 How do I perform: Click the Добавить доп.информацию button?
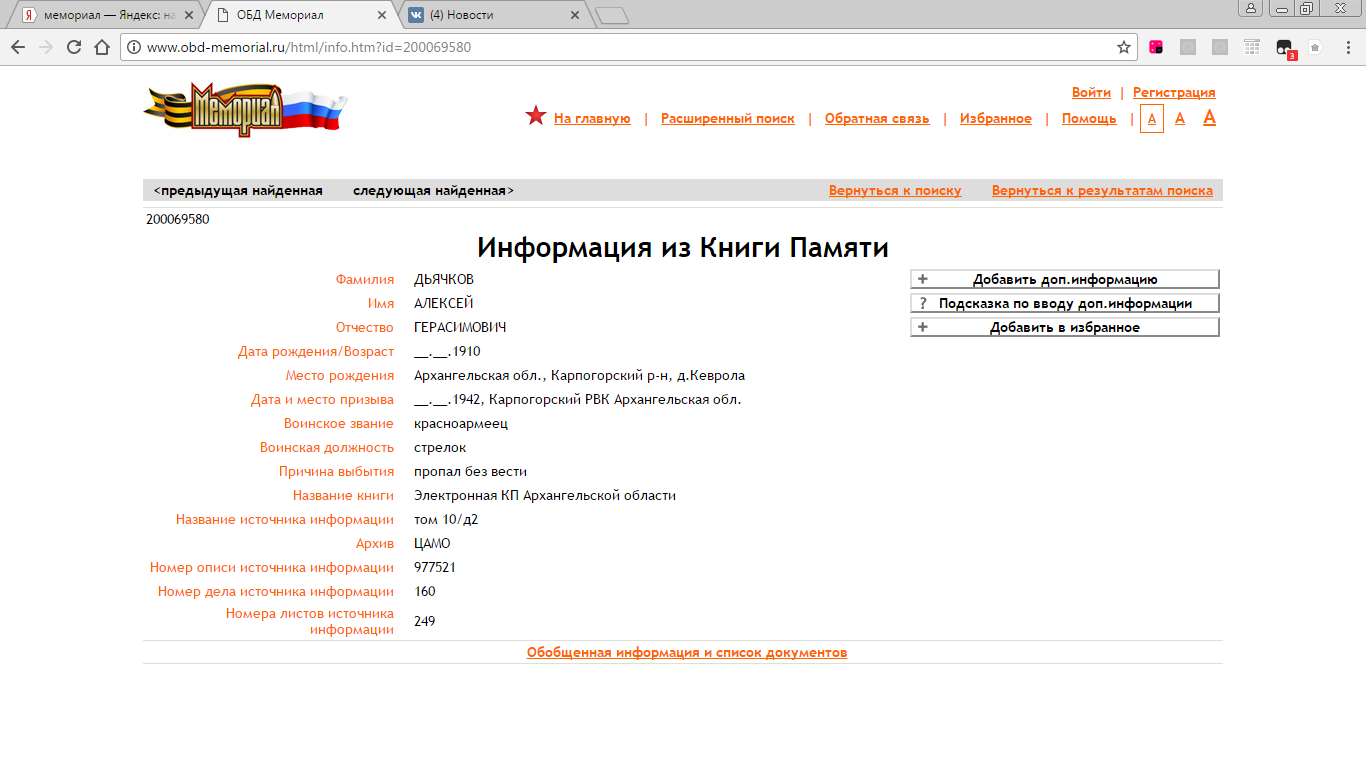(x=1065, y=279)
